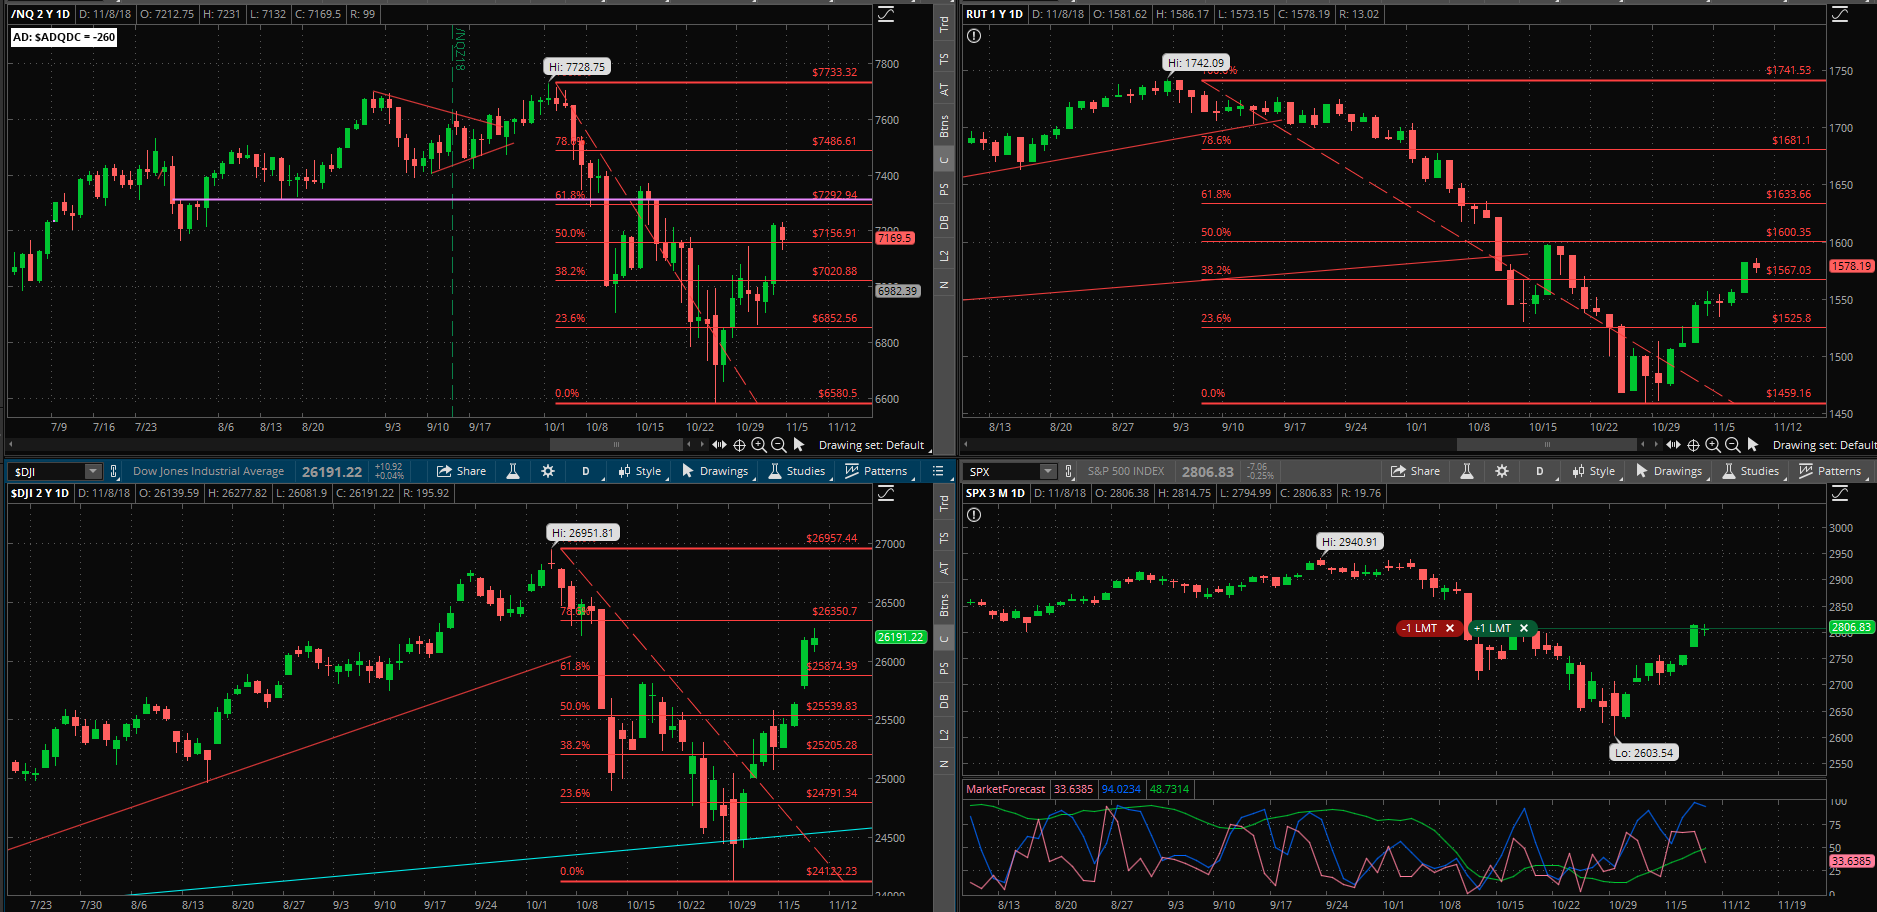Open Studies menu on SPX chart
The width and height of the screenshot is (1877, 912).
tap(1751, 471)
